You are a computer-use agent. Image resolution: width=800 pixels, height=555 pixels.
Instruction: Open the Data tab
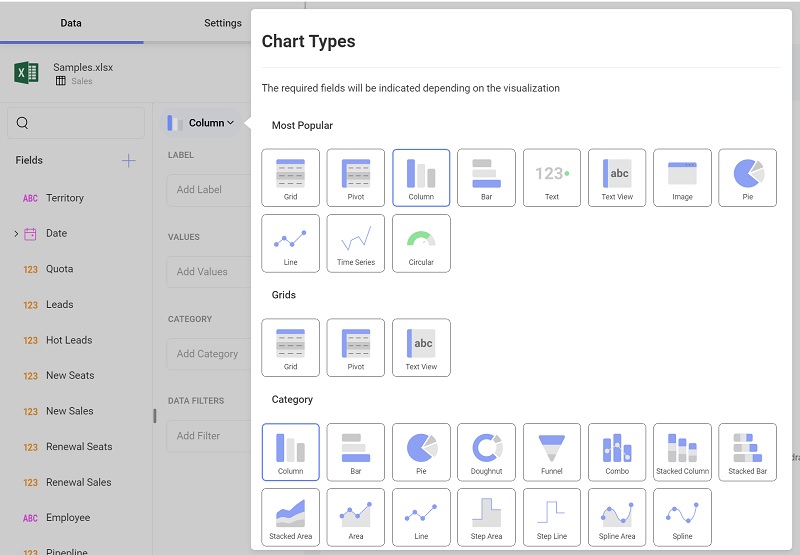(x=71, y=23)
